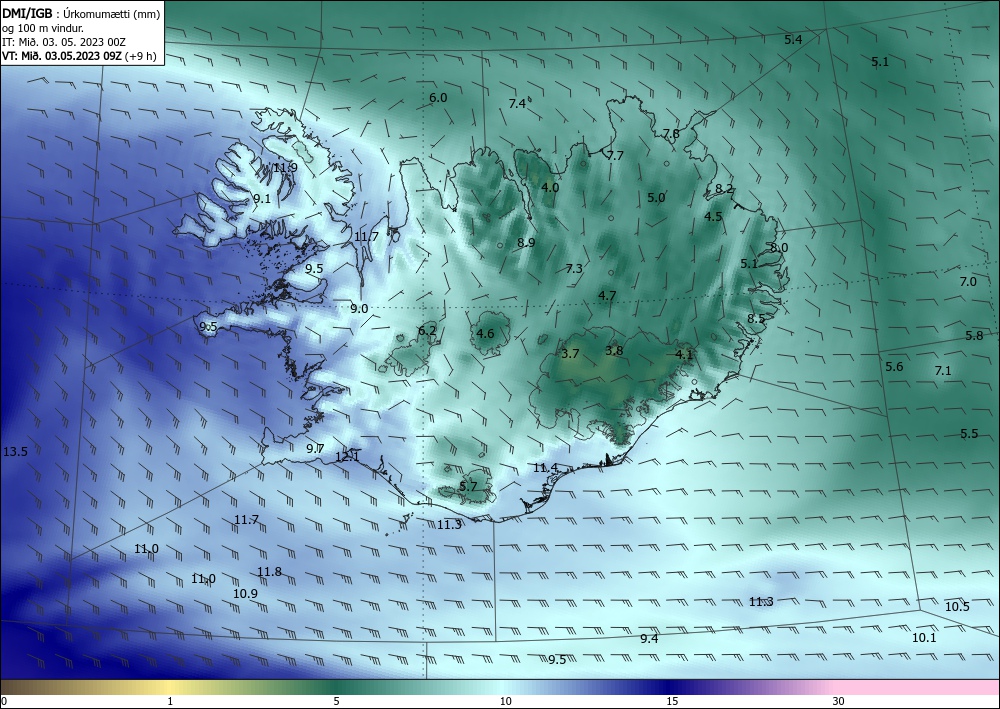1000x709 pixels.
Task: Click the color scale label 10
Action: coord(505,701)
